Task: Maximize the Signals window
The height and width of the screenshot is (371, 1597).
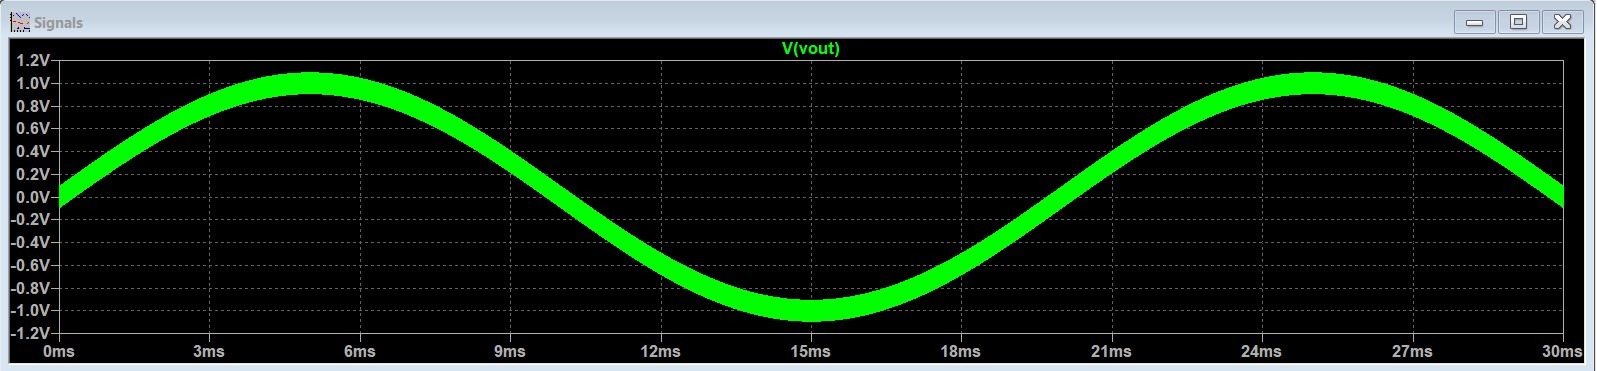Action: [1518, 22]
